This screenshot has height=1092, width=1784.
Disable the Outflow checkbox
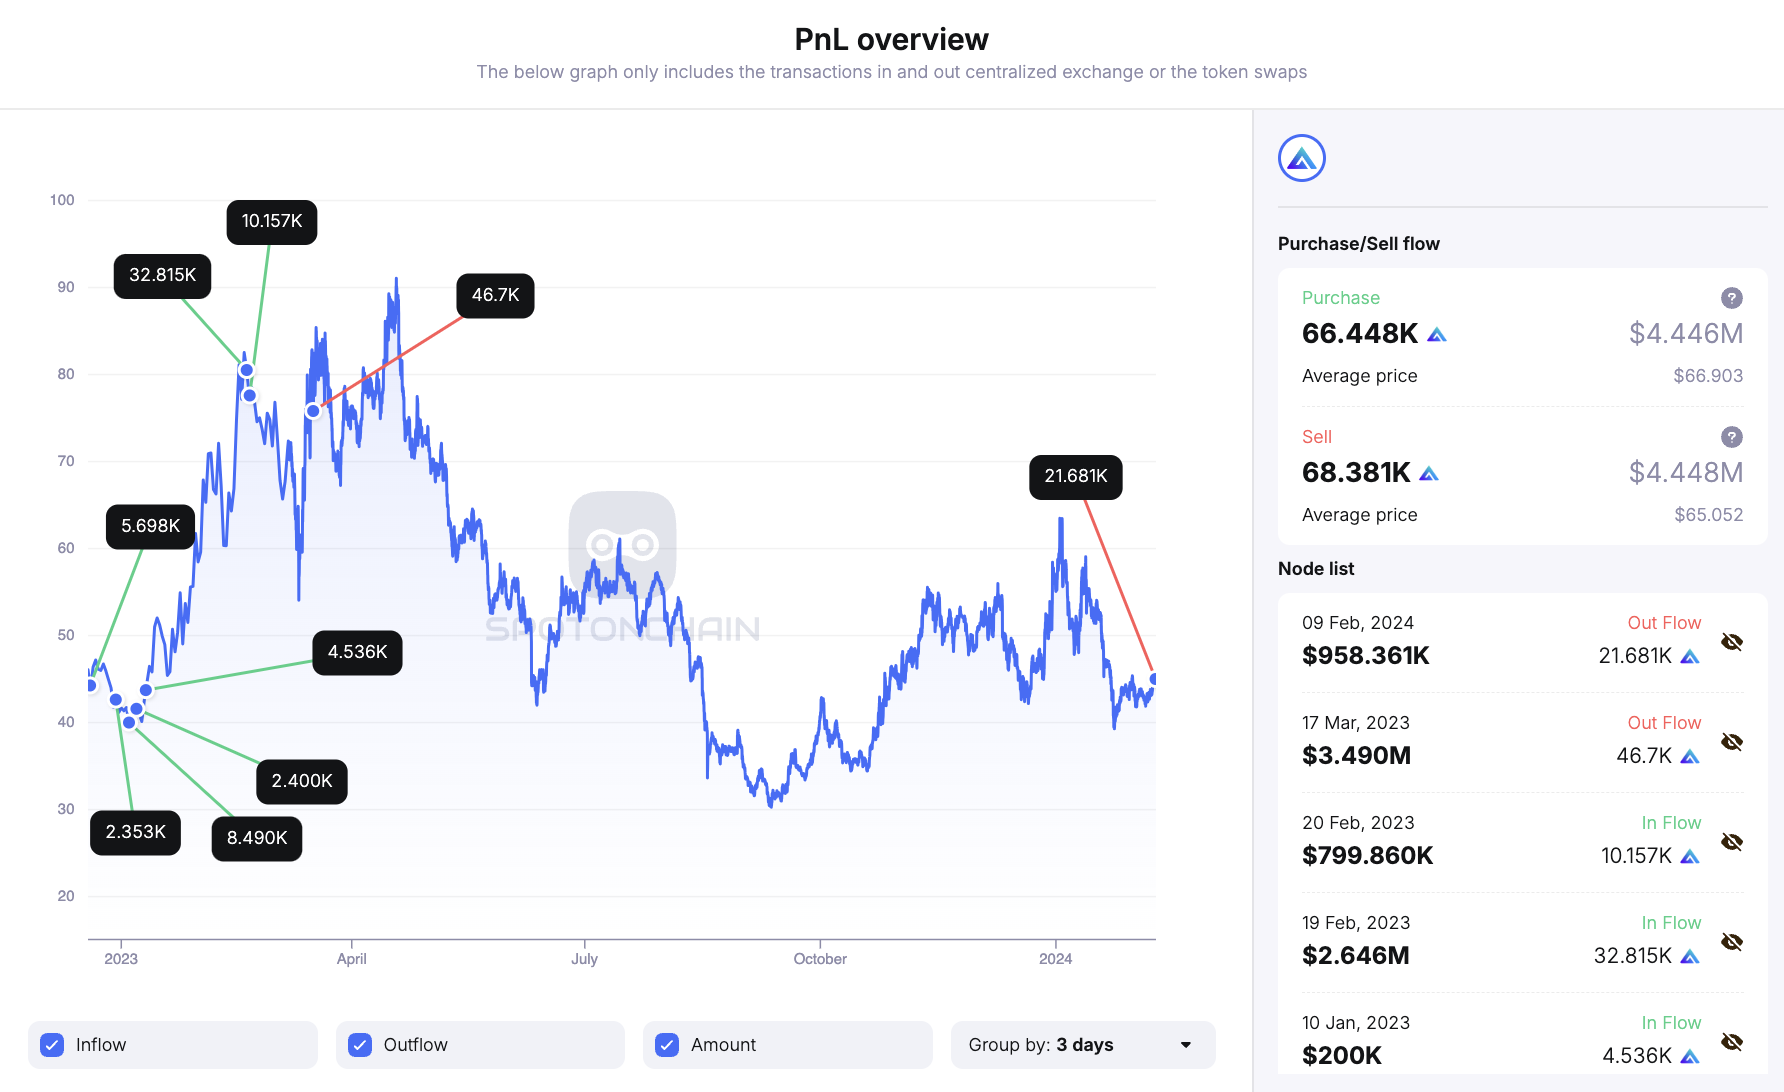pos(360,1045)
